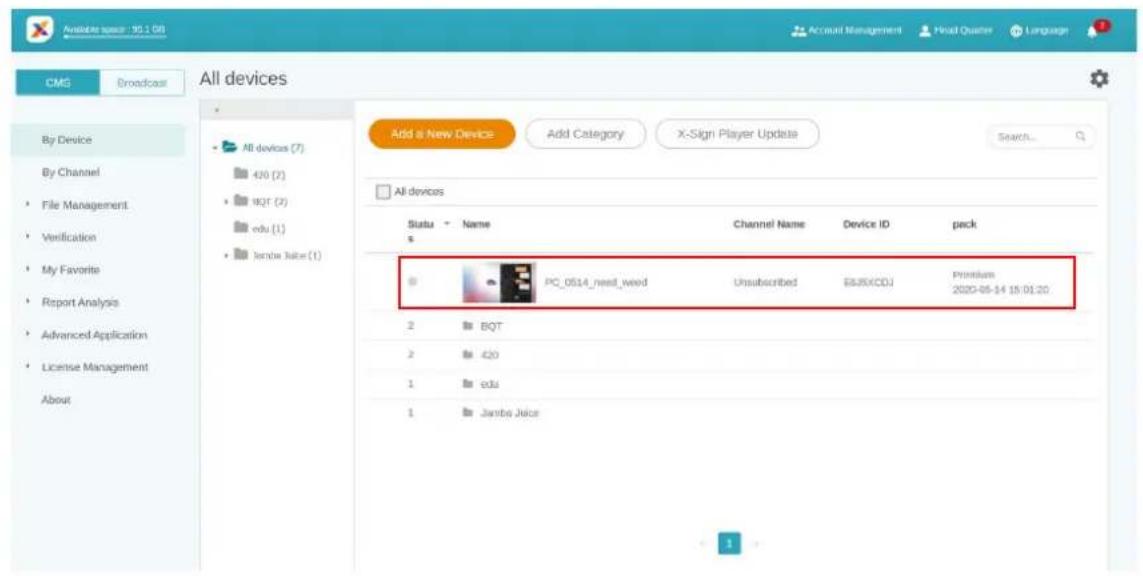Switch to the Broadcast tab

141,83
